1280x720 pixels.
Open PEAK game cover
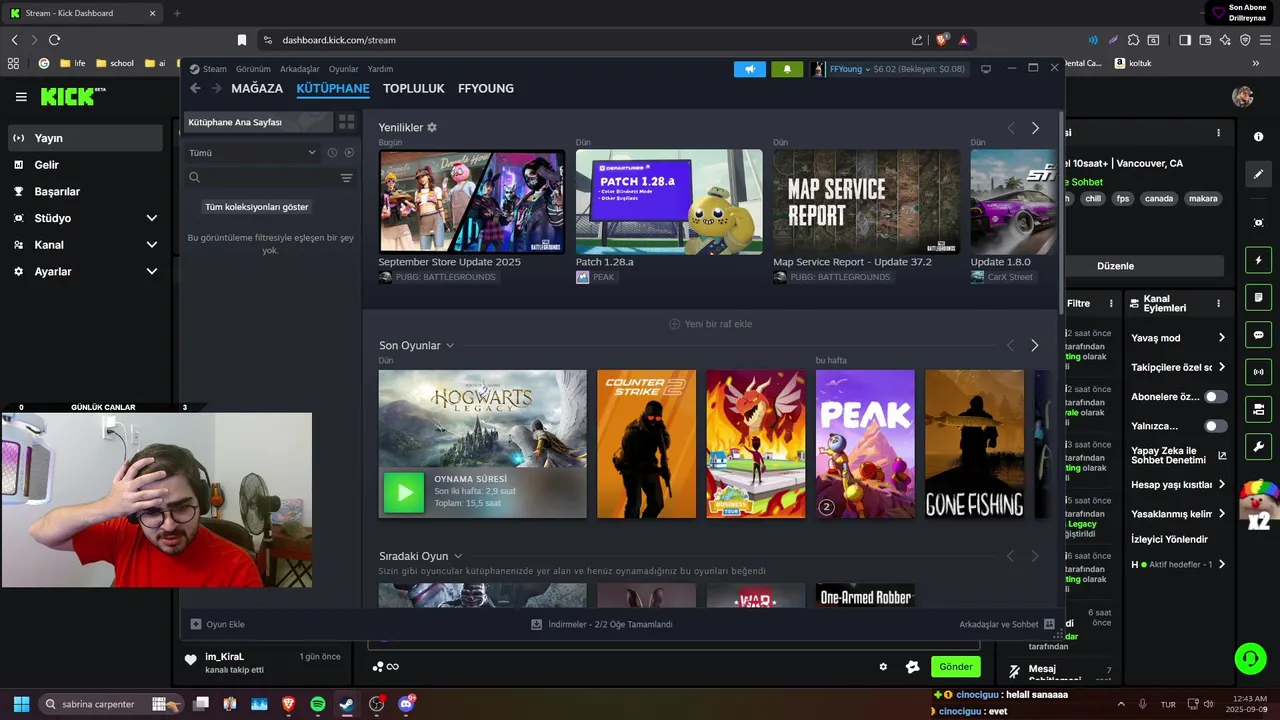[x=865, y=444]
